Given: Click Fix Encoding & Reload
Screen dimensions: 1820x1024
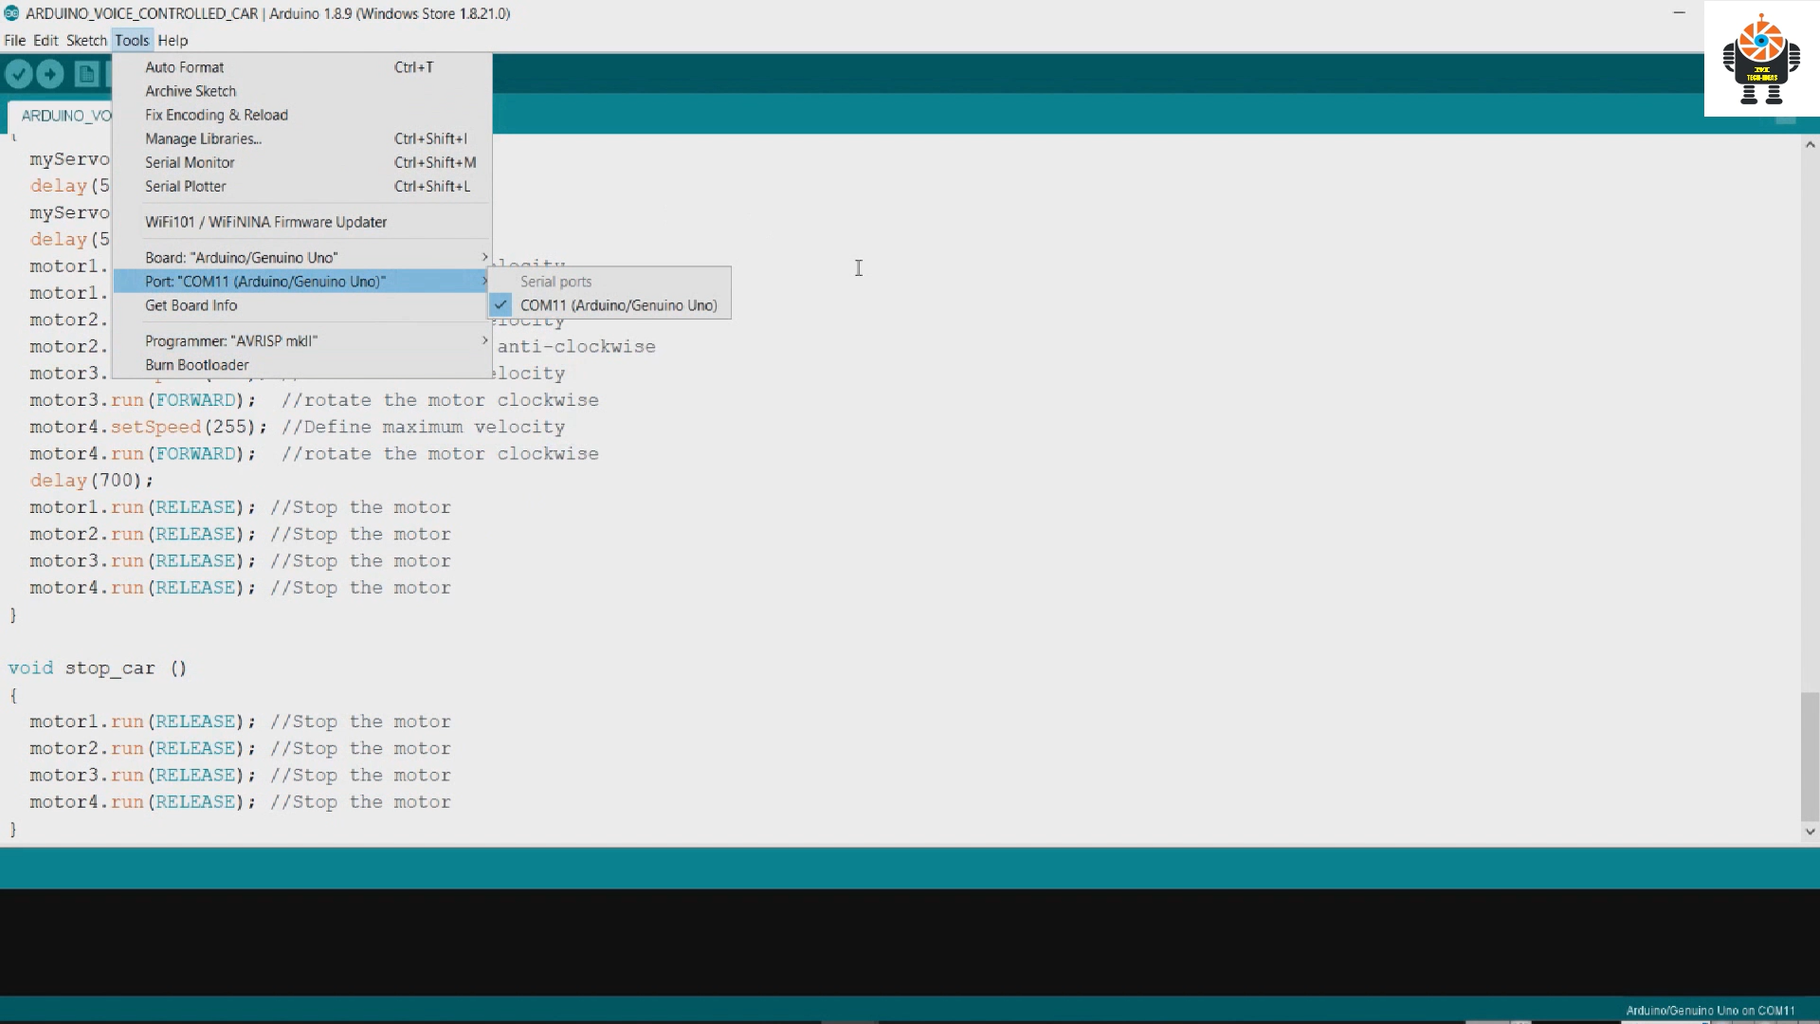Looking at the screenshot, I should [302, 115].
